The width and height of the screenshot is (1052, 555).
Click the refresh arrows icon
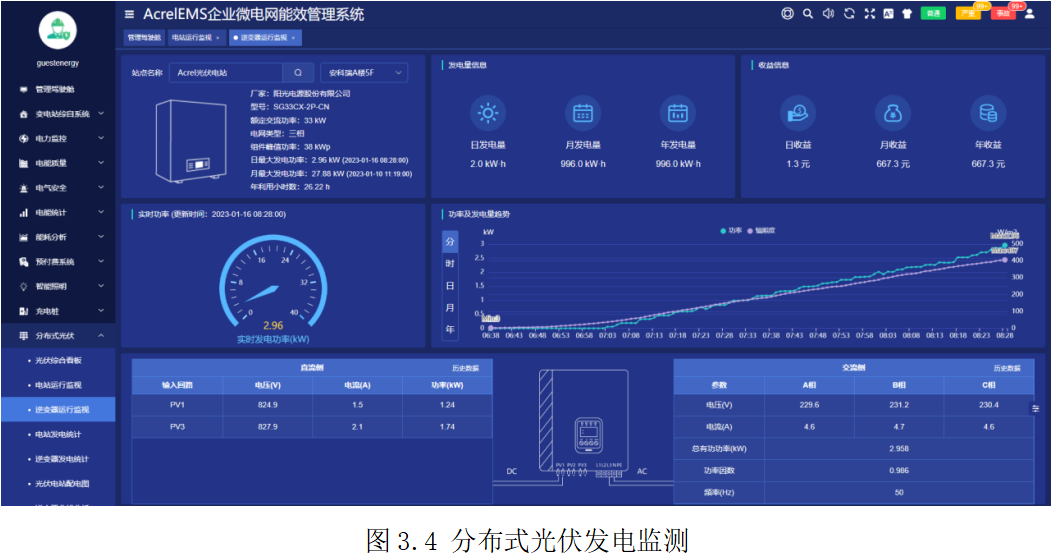coord(849,14)
